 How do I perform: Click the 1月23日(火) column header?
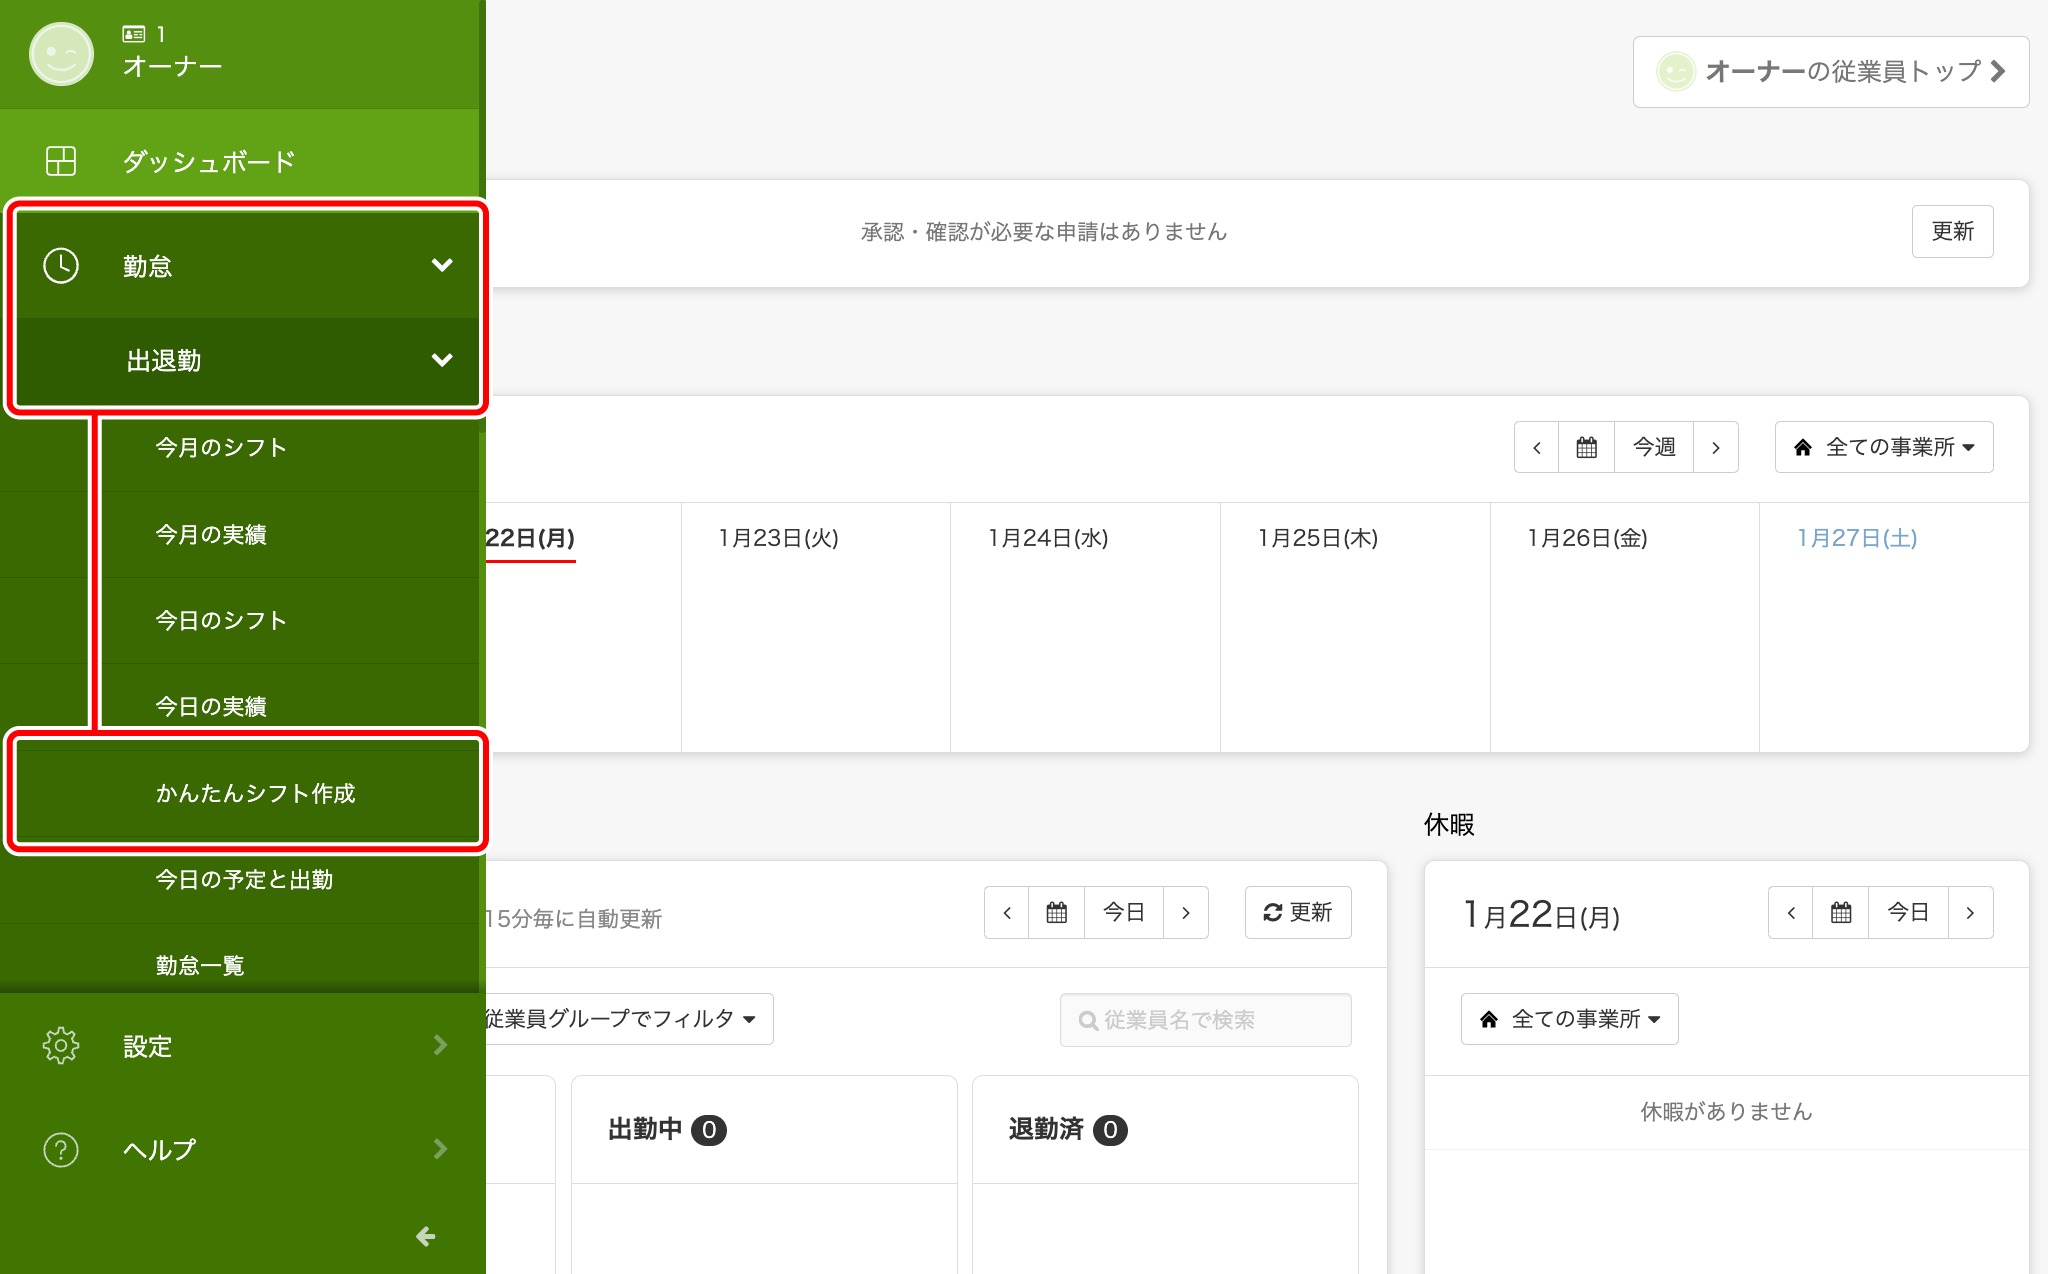pyautogui.click(x=779, y=538)
